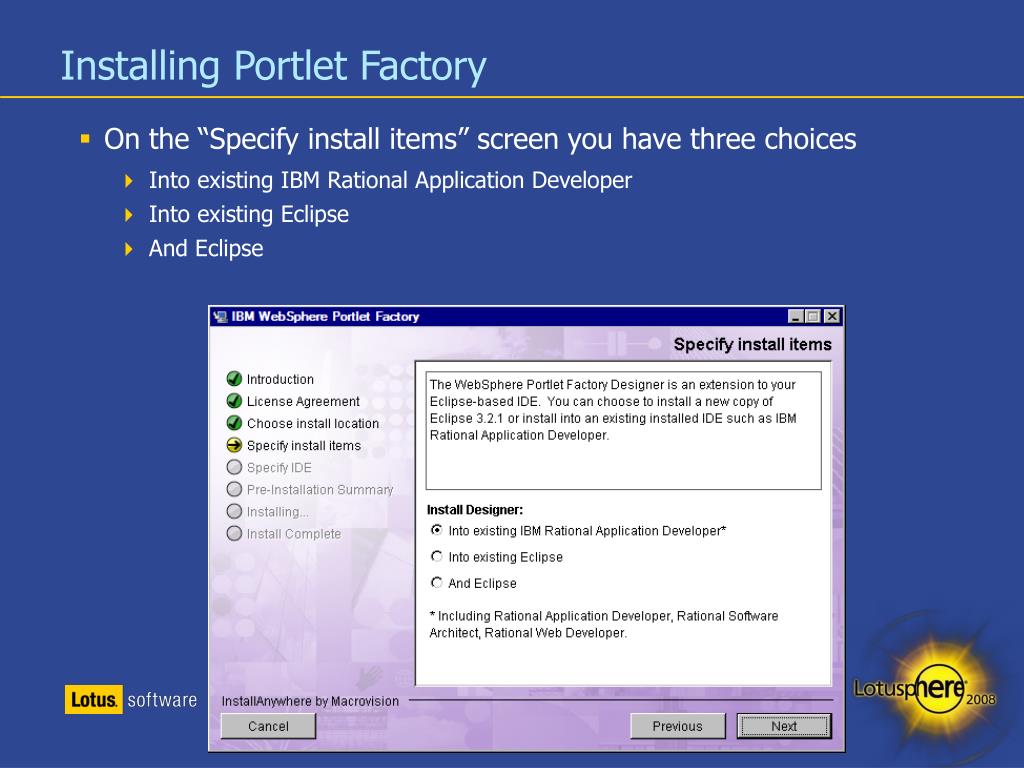This screenshot has width=1024, height=768.
Task: Click description text box about WebSphere Portlet Factory Designer
Action: (624, 430)
